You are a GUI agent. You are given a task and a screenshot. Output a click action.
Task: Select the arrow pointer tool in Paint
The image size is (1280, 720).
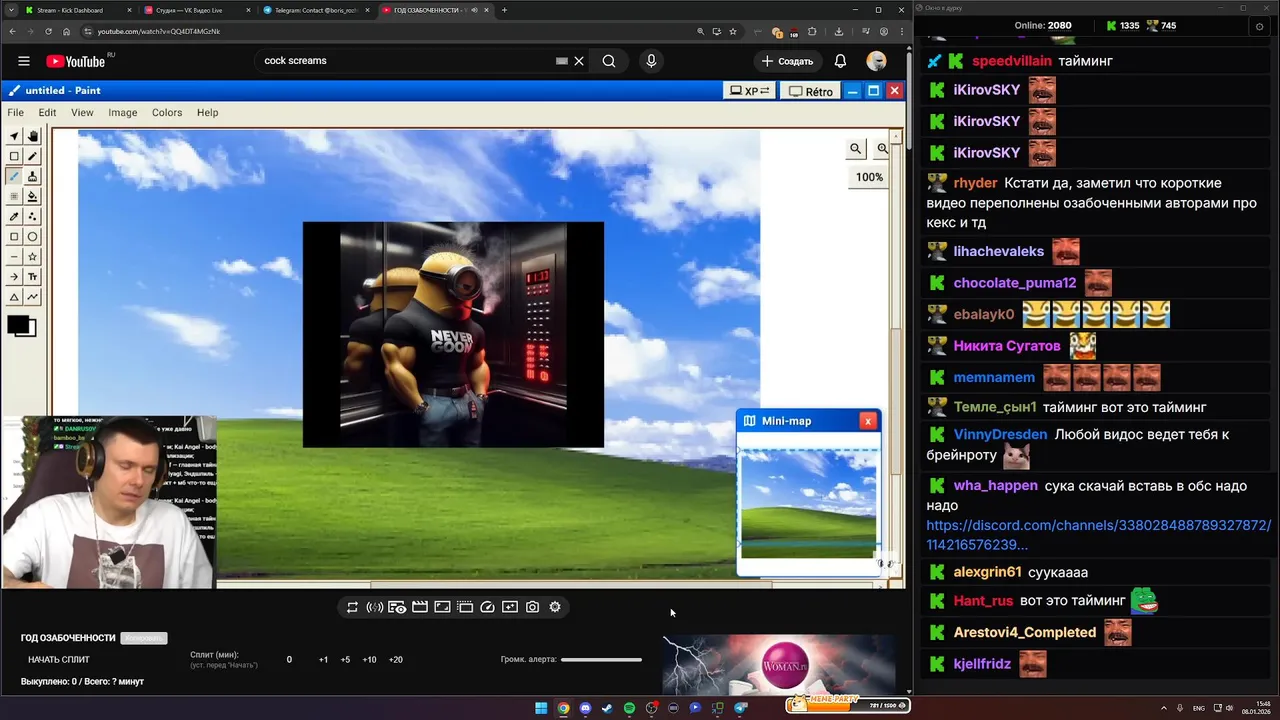click(x=14, y=136)
